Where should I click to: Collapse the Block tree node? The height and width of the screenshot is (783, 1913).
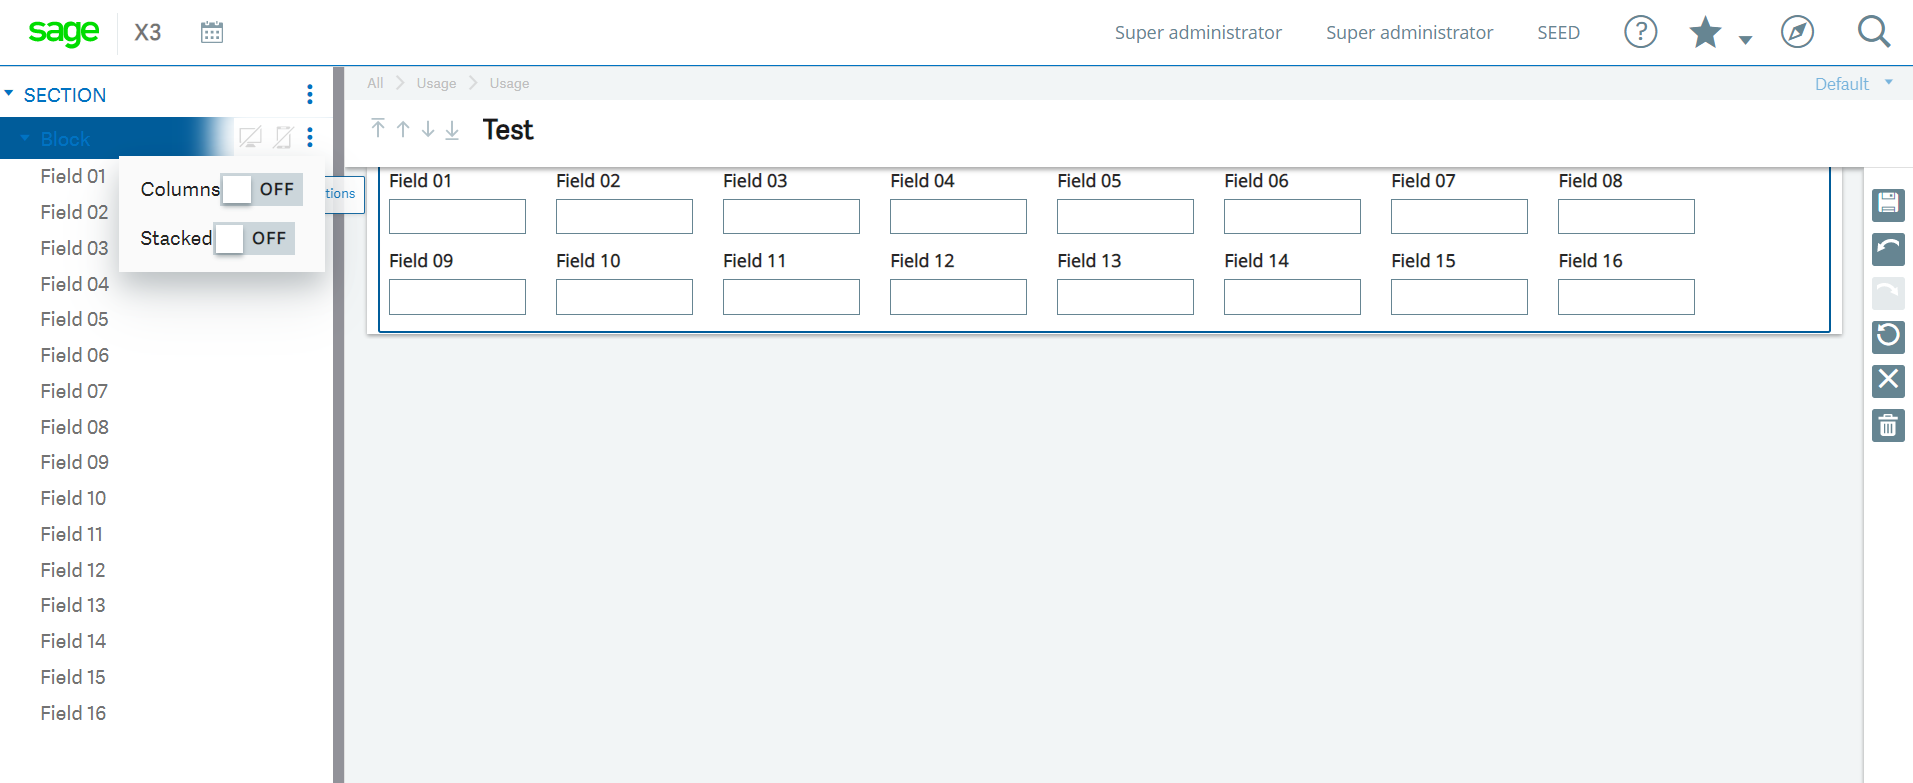[x=26, y=138]
